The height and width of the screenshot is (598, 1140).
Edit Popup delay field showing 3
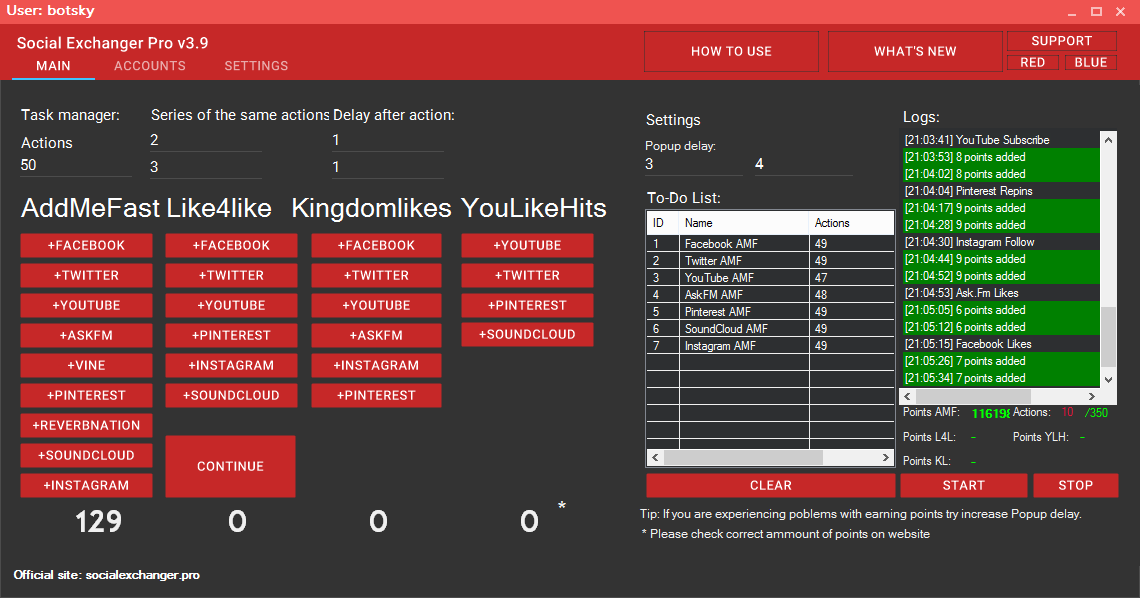point(694,164)
